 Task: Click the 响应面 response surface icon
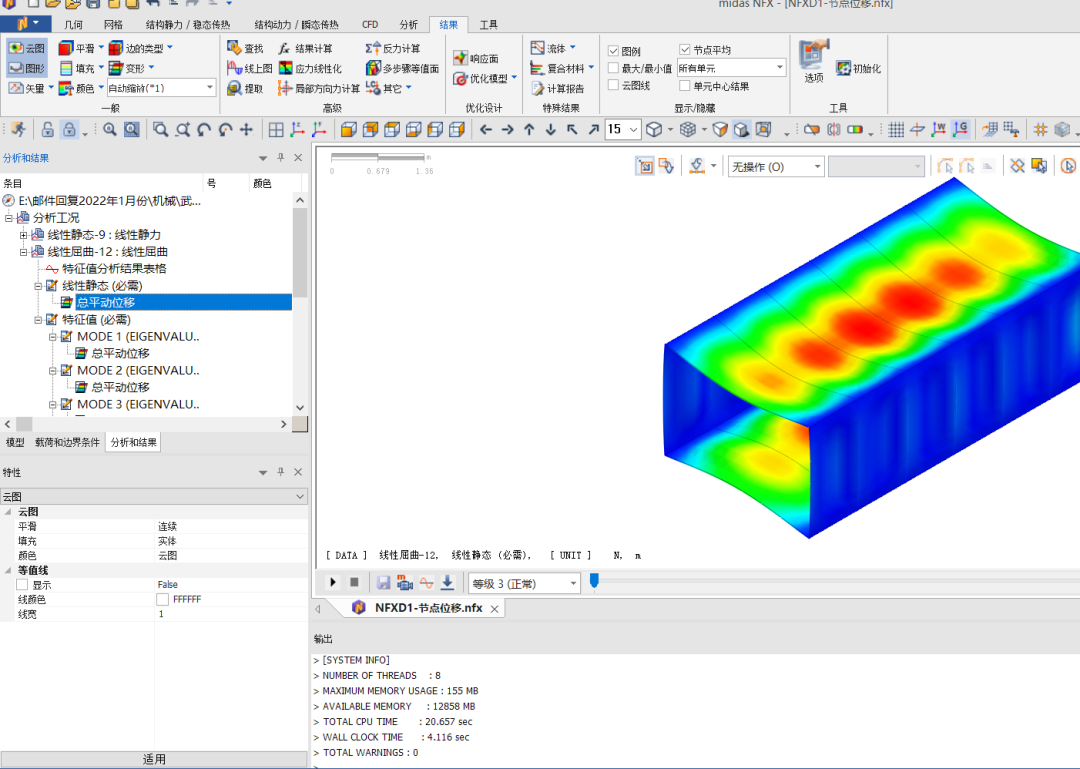pyautogui.click(x=476, y=59)
